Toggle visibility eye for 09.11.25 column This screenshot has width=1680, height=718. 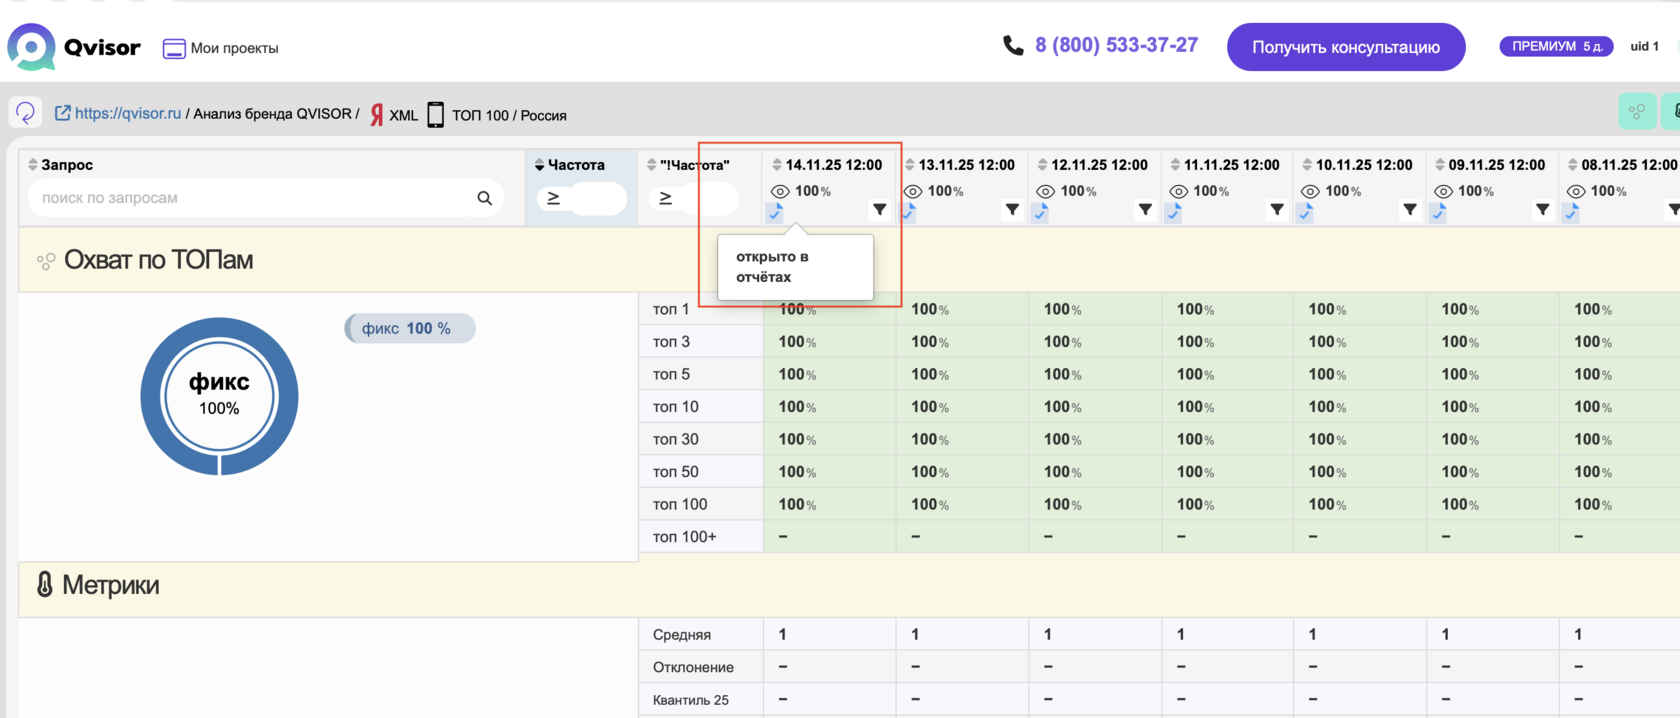coord(1443,191)
